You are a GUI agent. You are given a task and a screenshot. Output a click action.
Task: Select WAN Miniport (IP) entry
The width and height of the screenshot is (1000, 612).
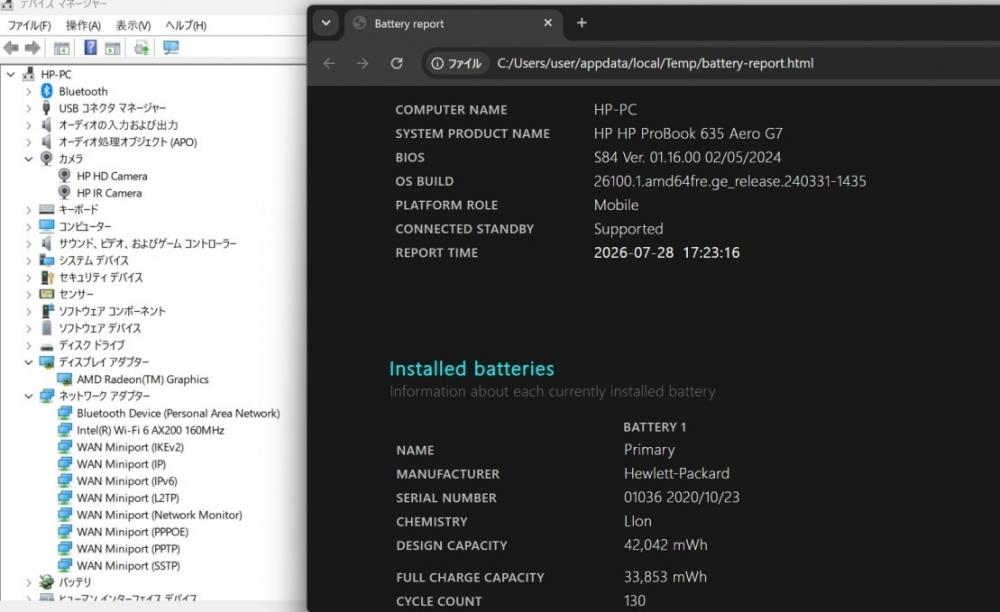click(121, 464)
